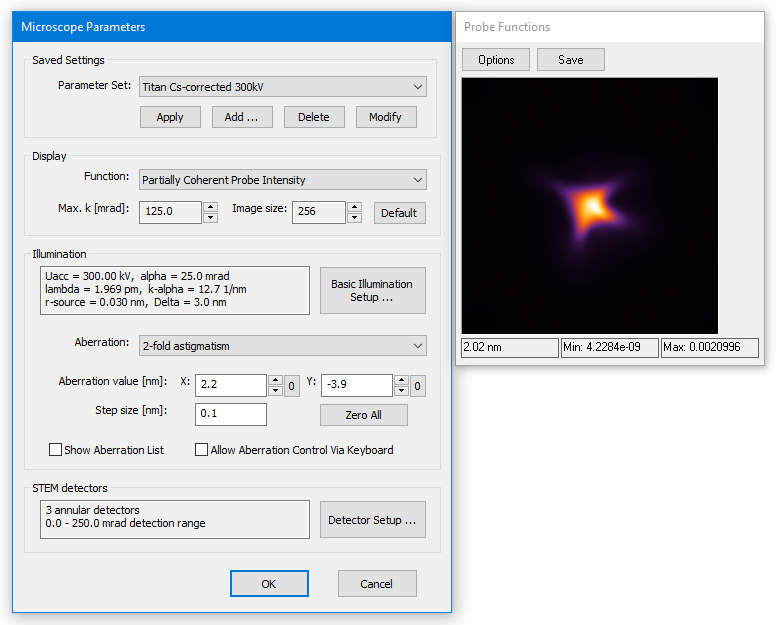Click the Modify button

(x=386, y=117)
